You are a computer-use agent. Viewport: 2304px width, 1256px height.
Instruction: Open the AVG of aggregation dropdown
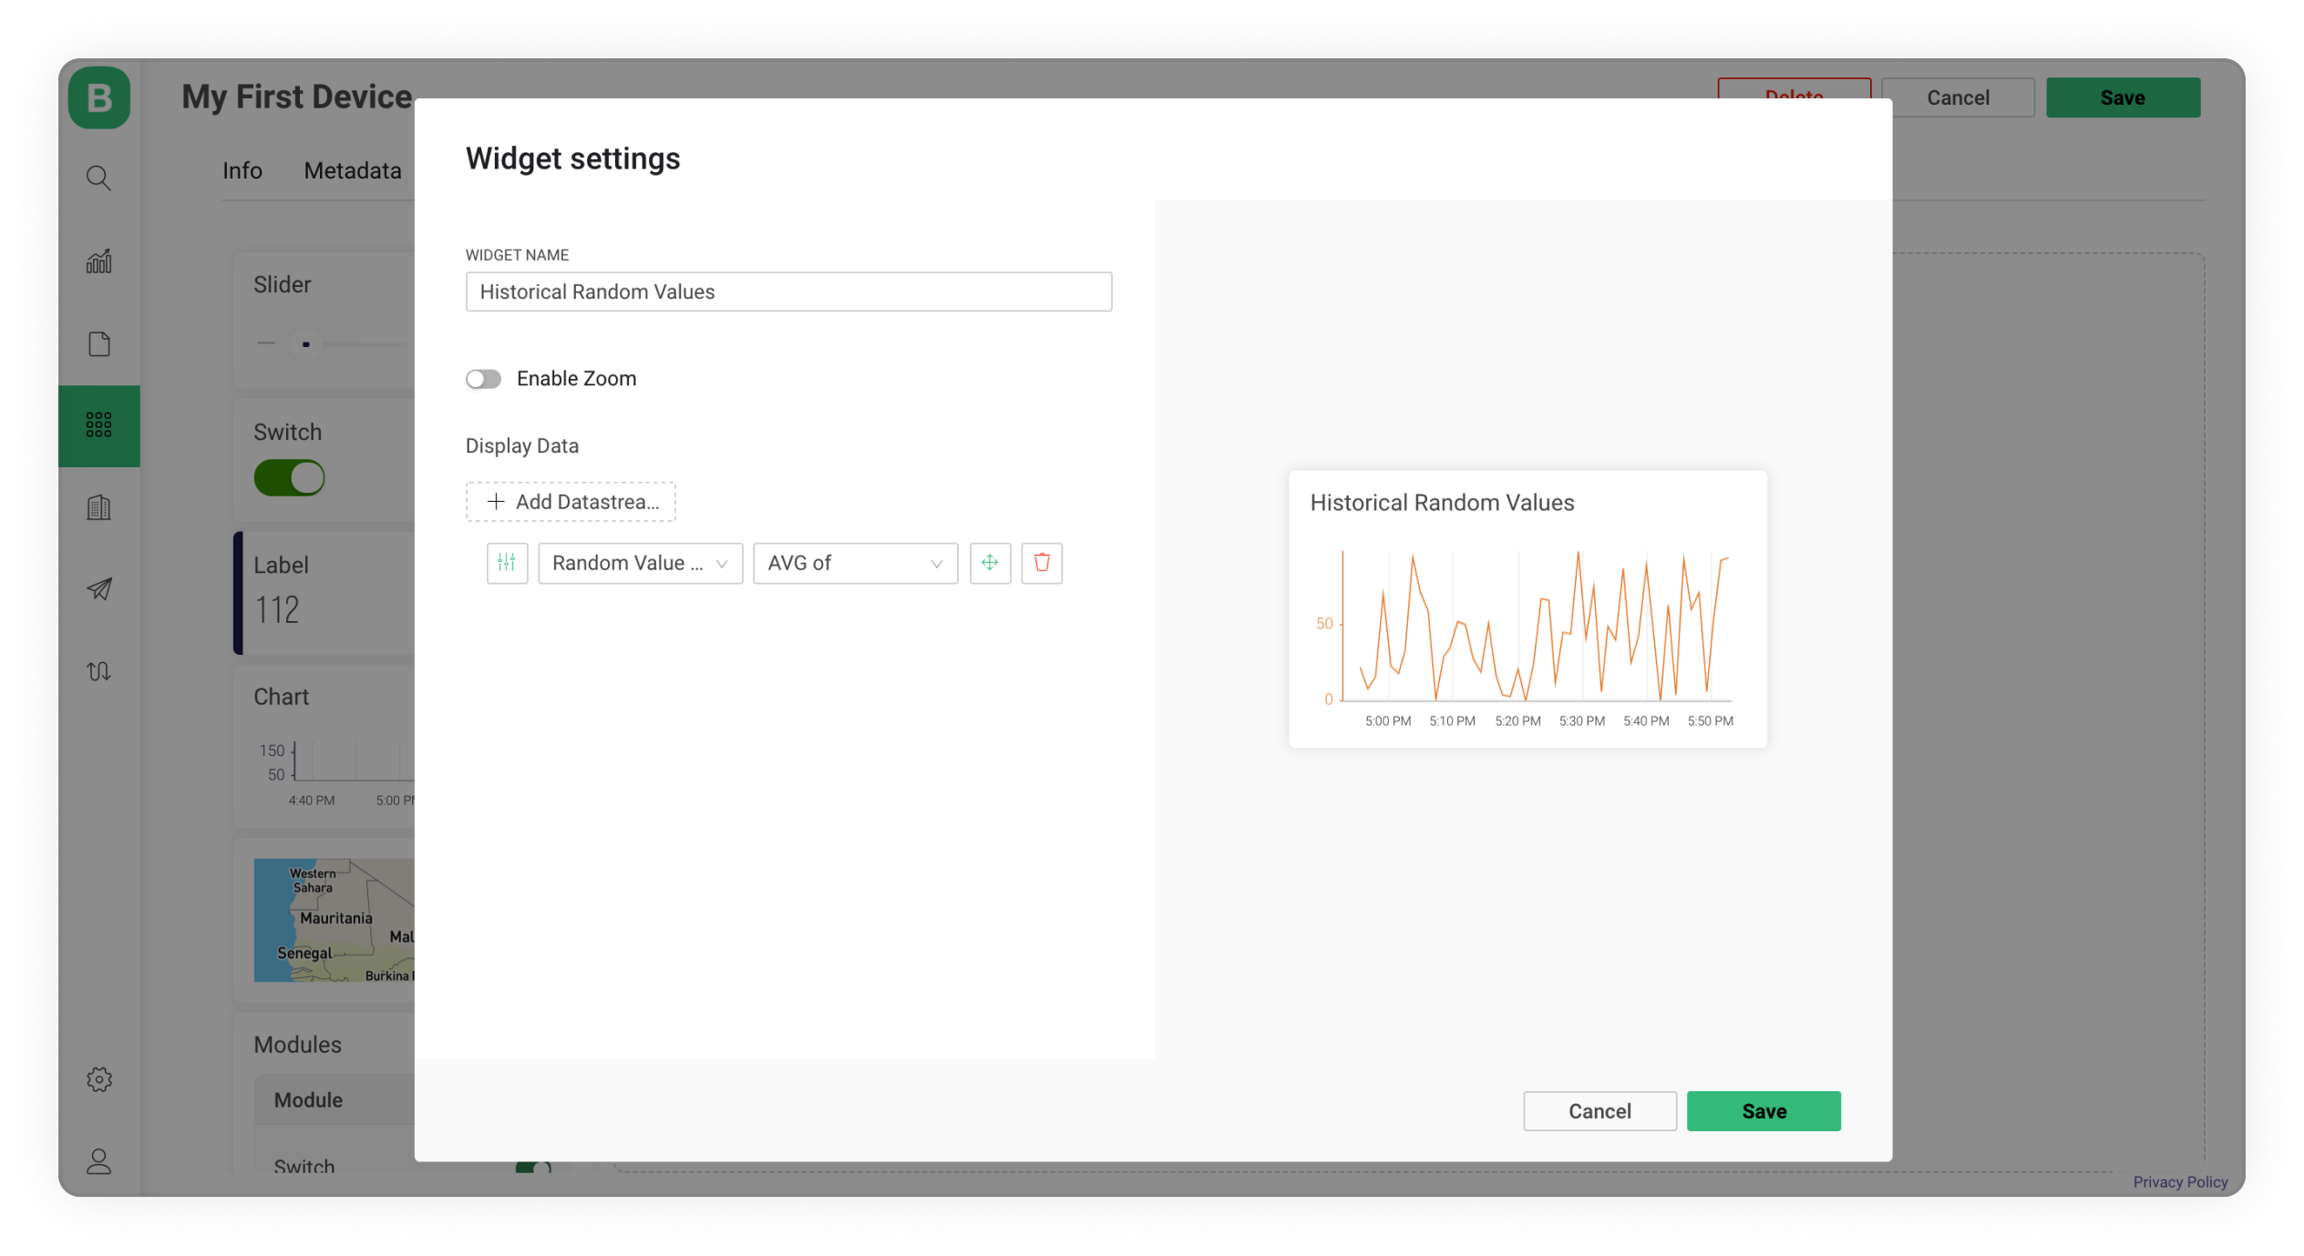click(855, 563)
